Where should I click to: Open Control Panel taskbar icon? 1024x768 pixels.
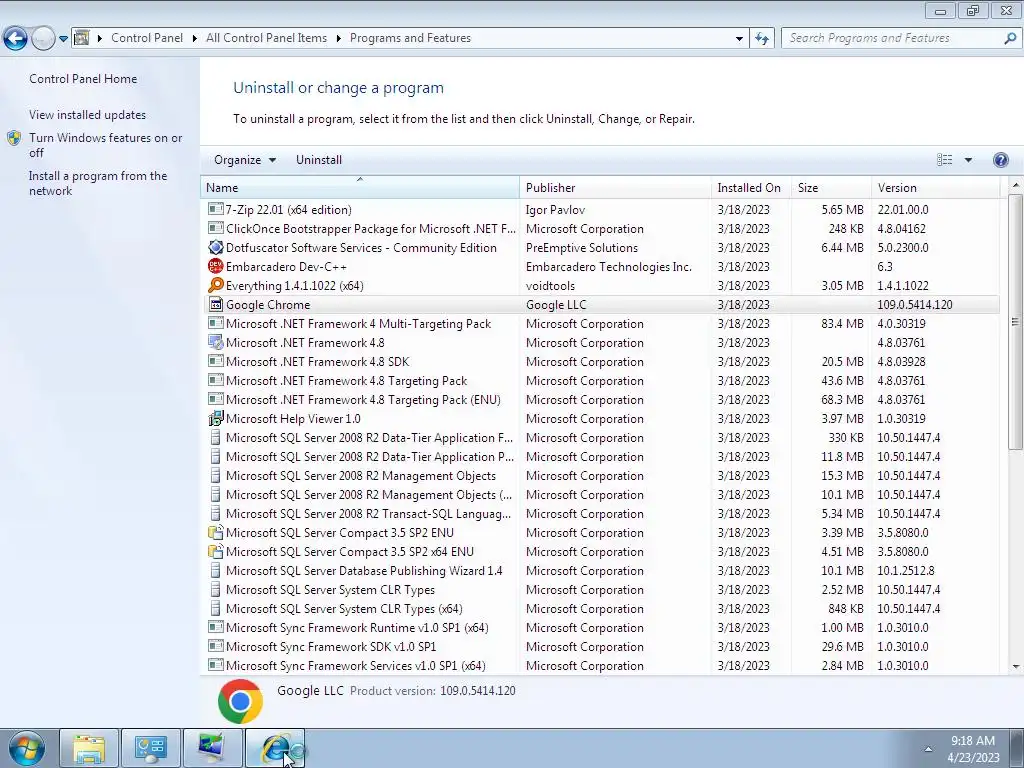[151, 748]
